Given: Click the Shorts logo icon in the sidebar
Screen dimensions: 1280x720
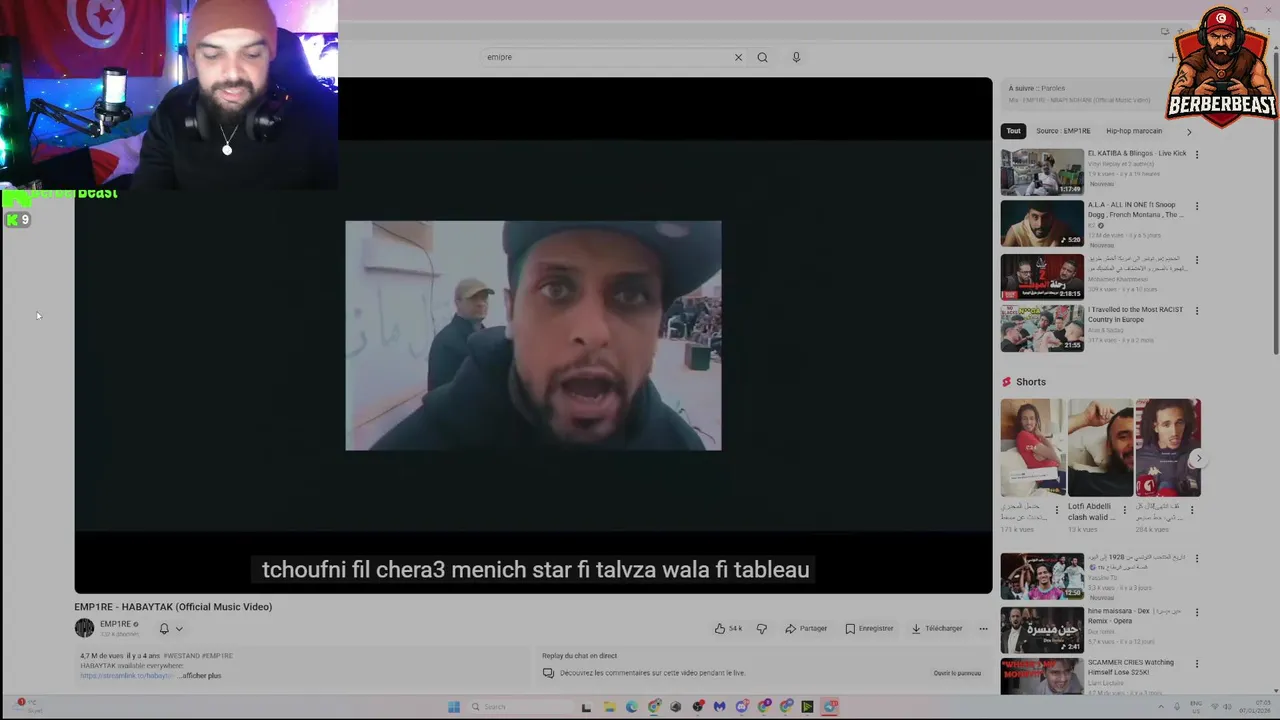Looking at the screenshot, I should click(1007, 382).
